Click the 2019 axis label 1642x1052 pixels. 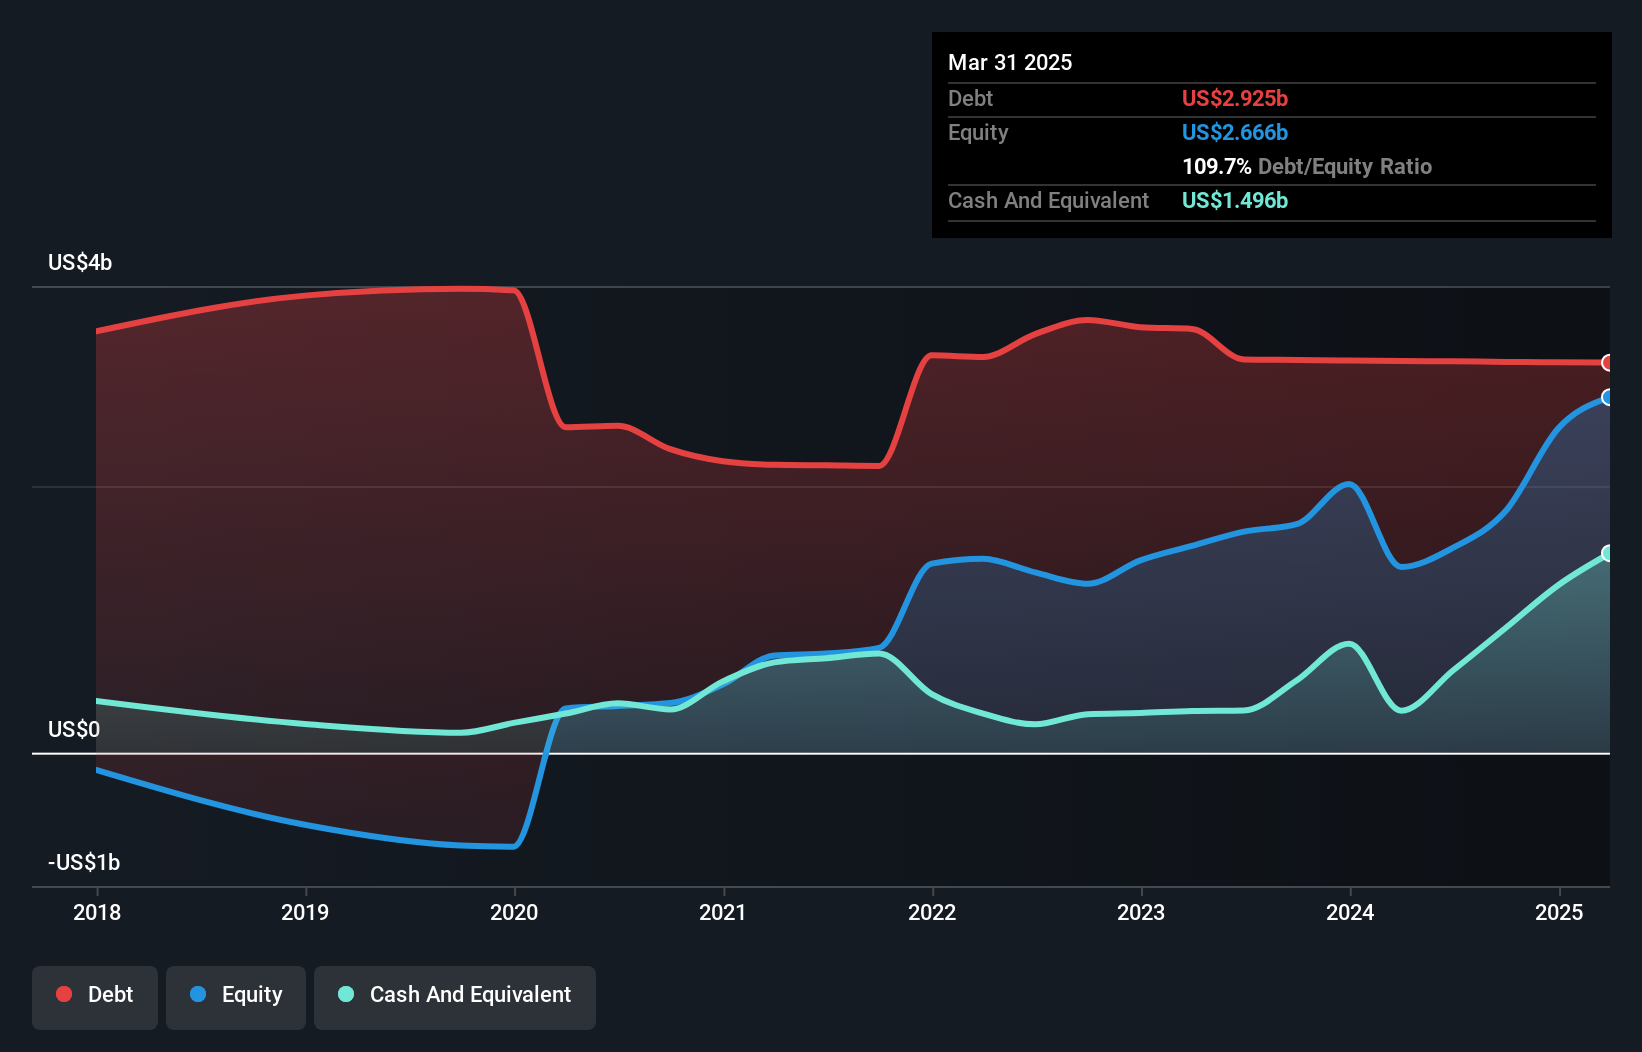coord(305,912)
